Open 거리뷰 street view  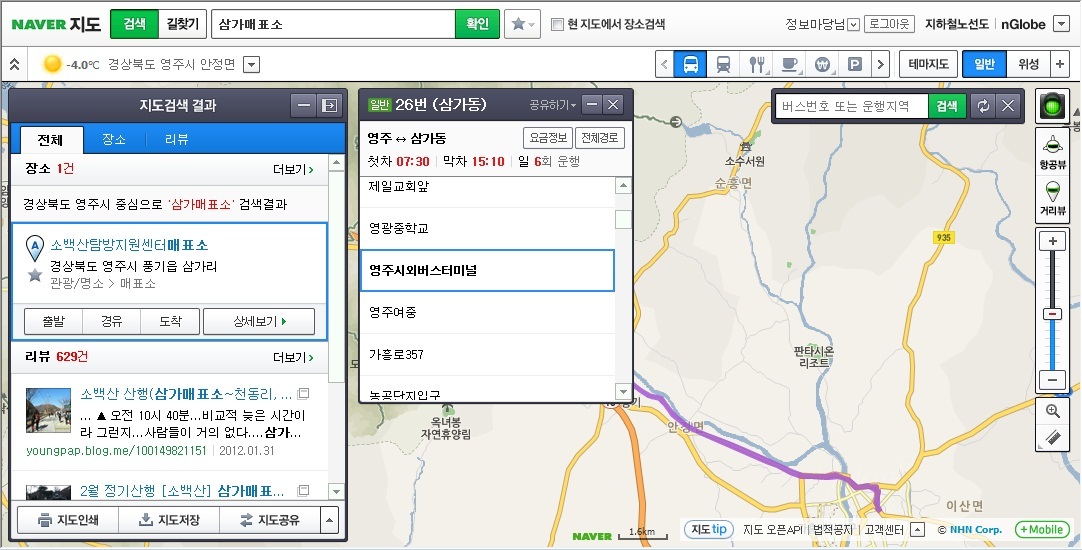point(1052,197)
